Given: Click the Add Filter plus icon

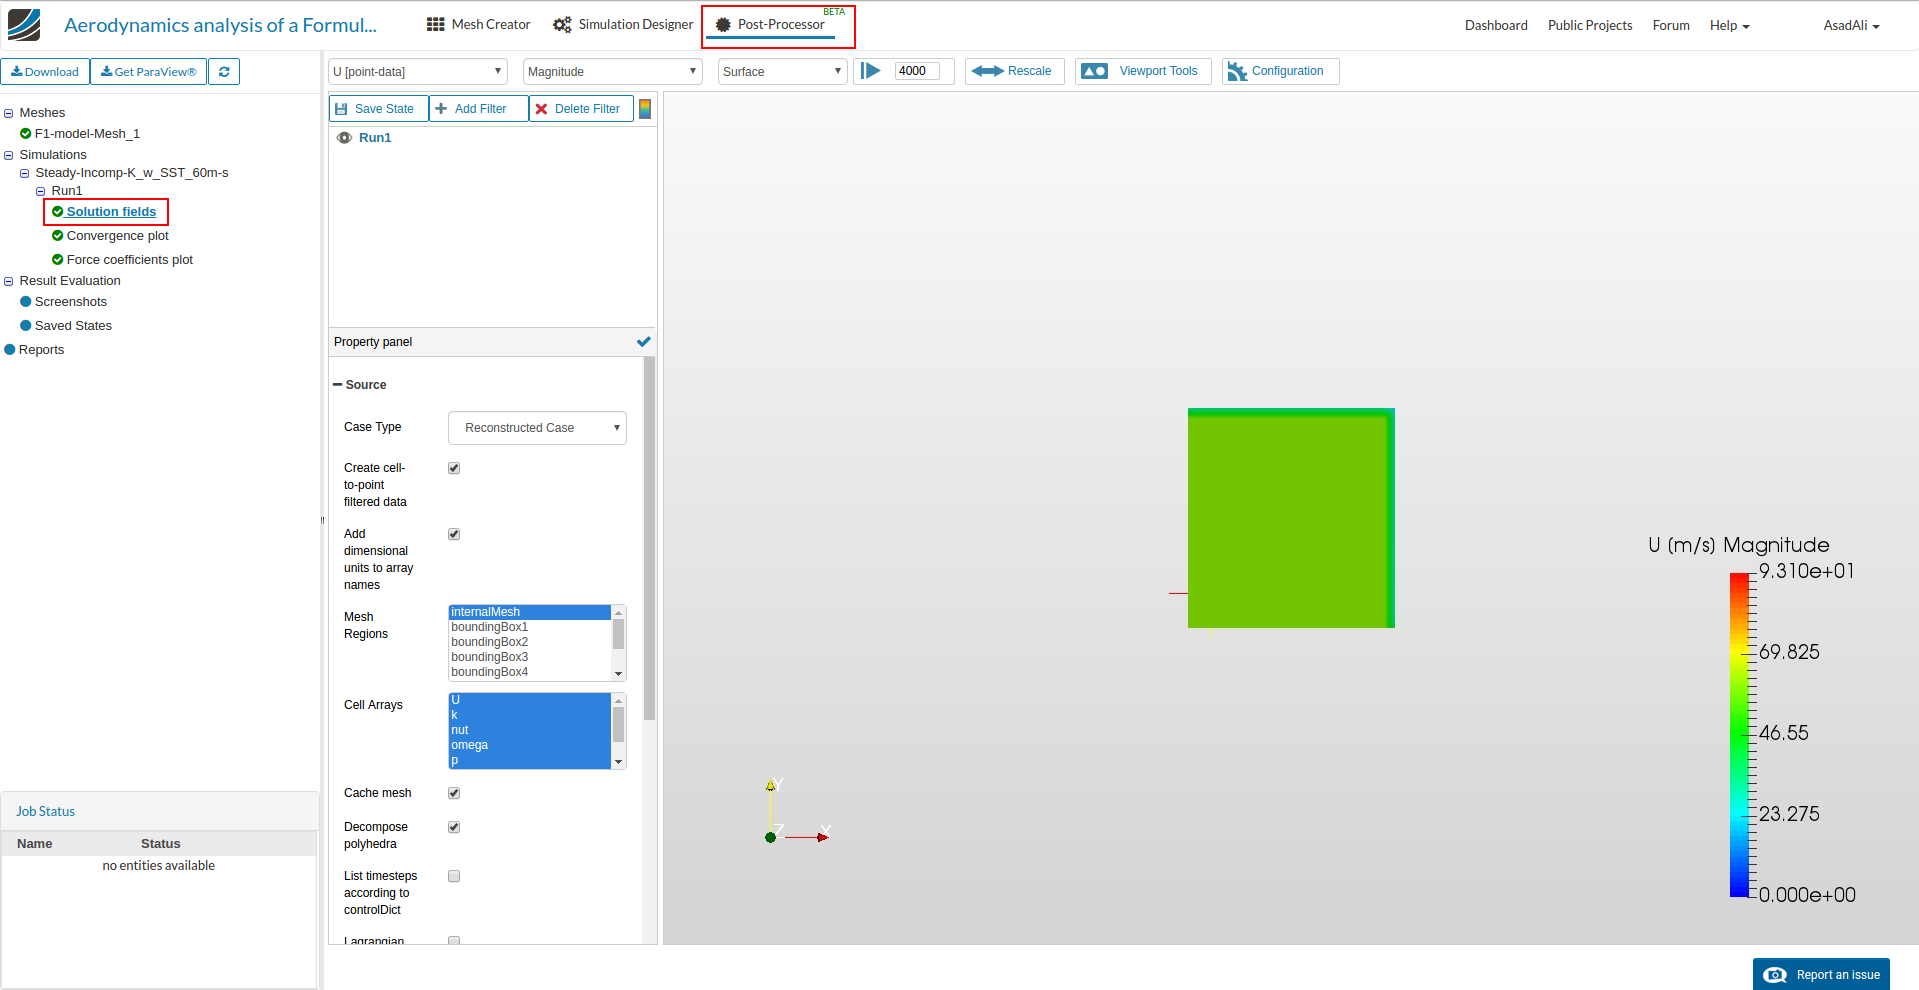Looking at the screenshot, I should pos(441,108).
